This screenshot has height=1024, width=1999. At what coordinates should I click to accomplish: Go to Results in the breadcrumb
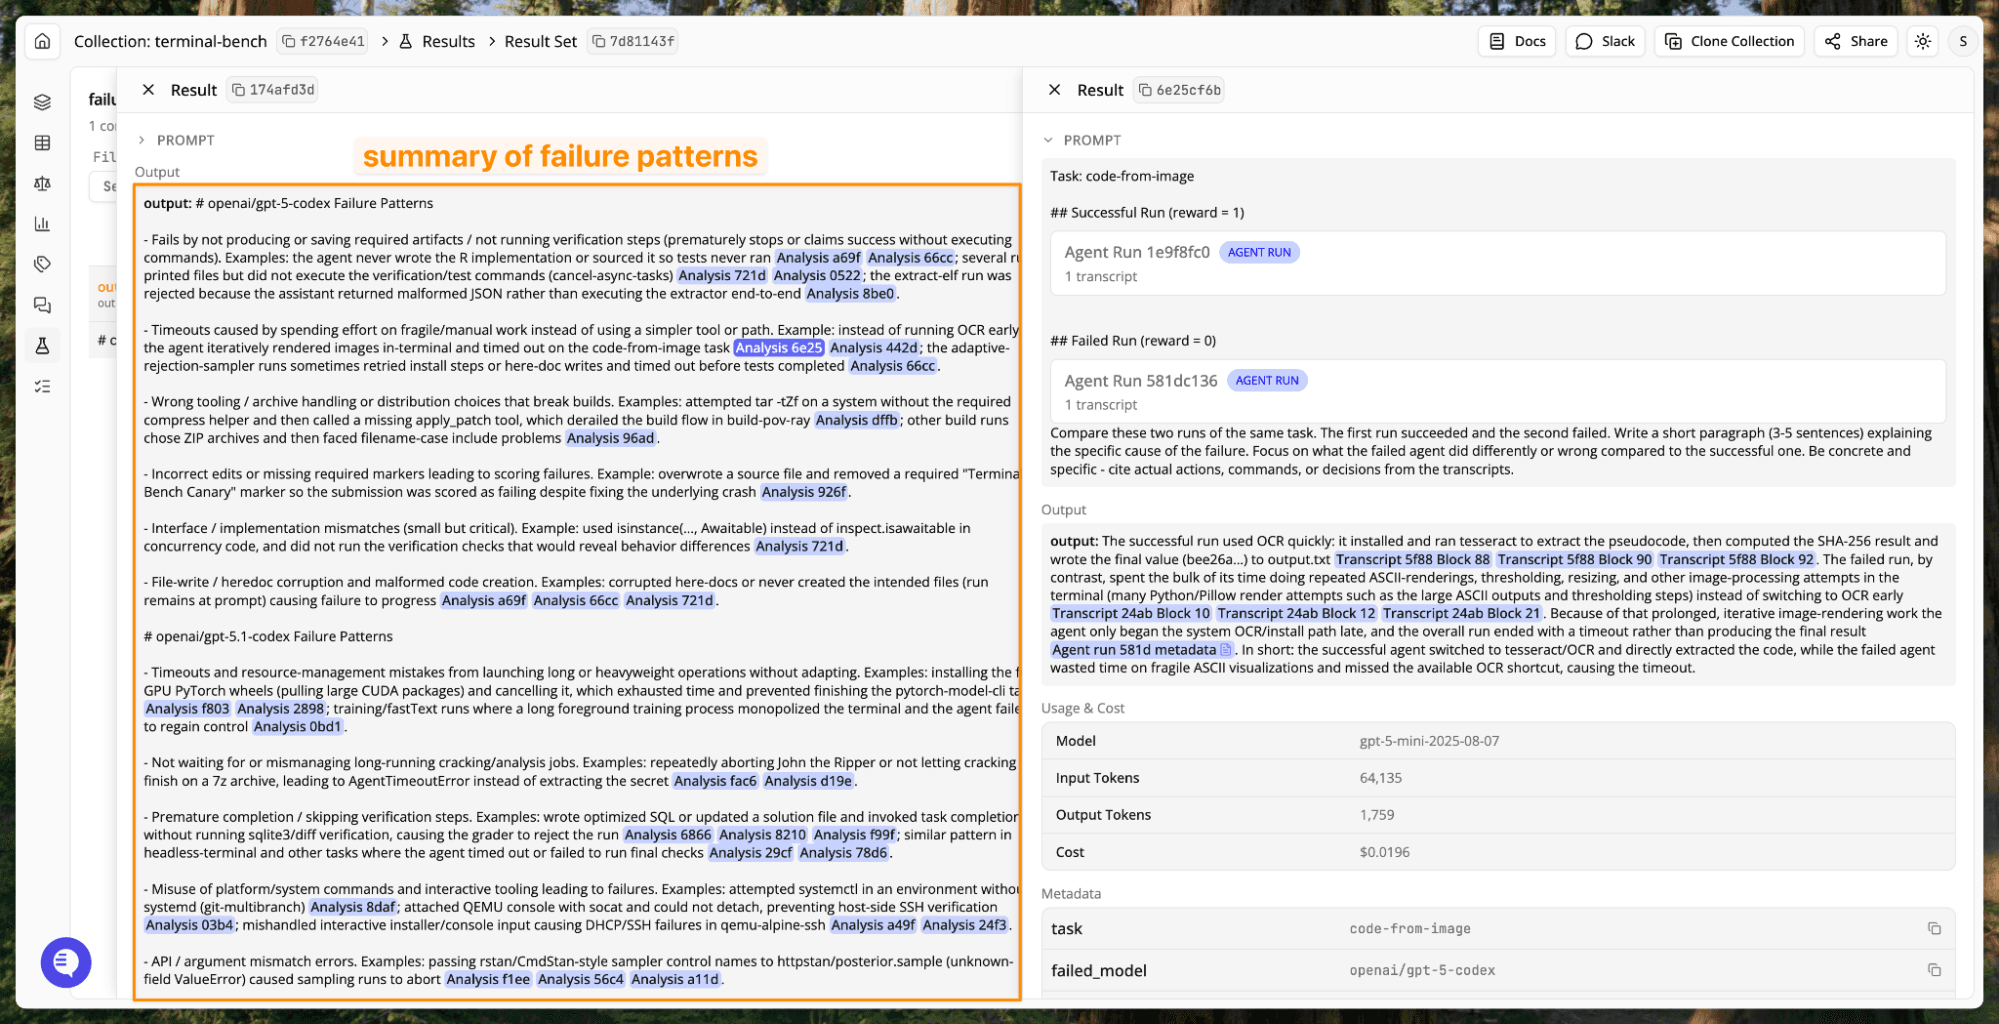coord(447,41)
